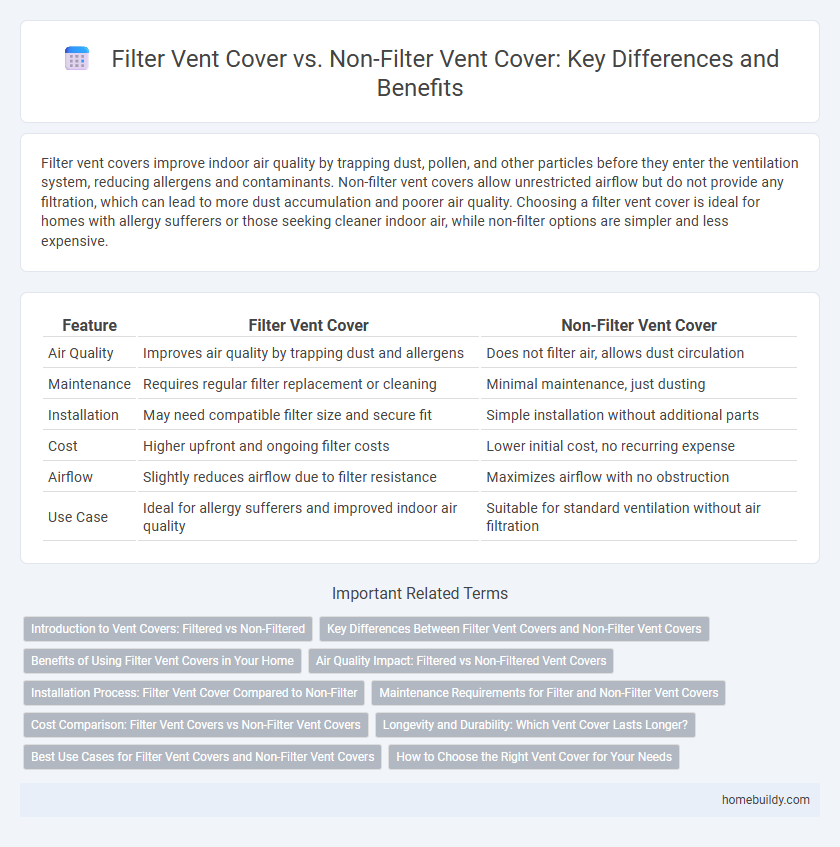Open 'Maintenance Requirements for Filter and Non-Filter Vent Covers'
This screenshot has height=847, width=840.
548,693
